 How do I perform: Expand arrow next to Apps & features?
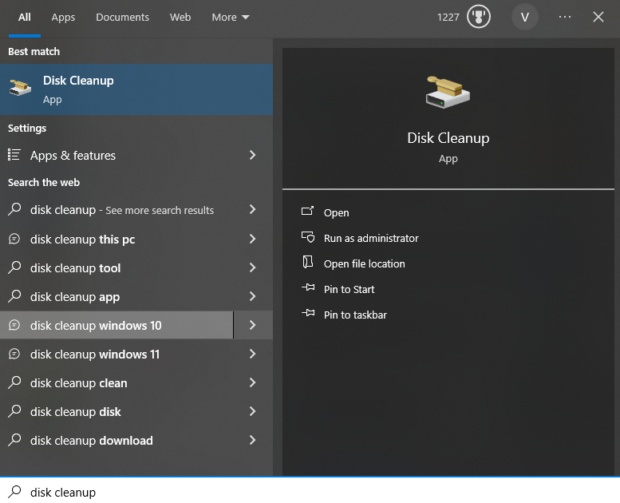252,155
